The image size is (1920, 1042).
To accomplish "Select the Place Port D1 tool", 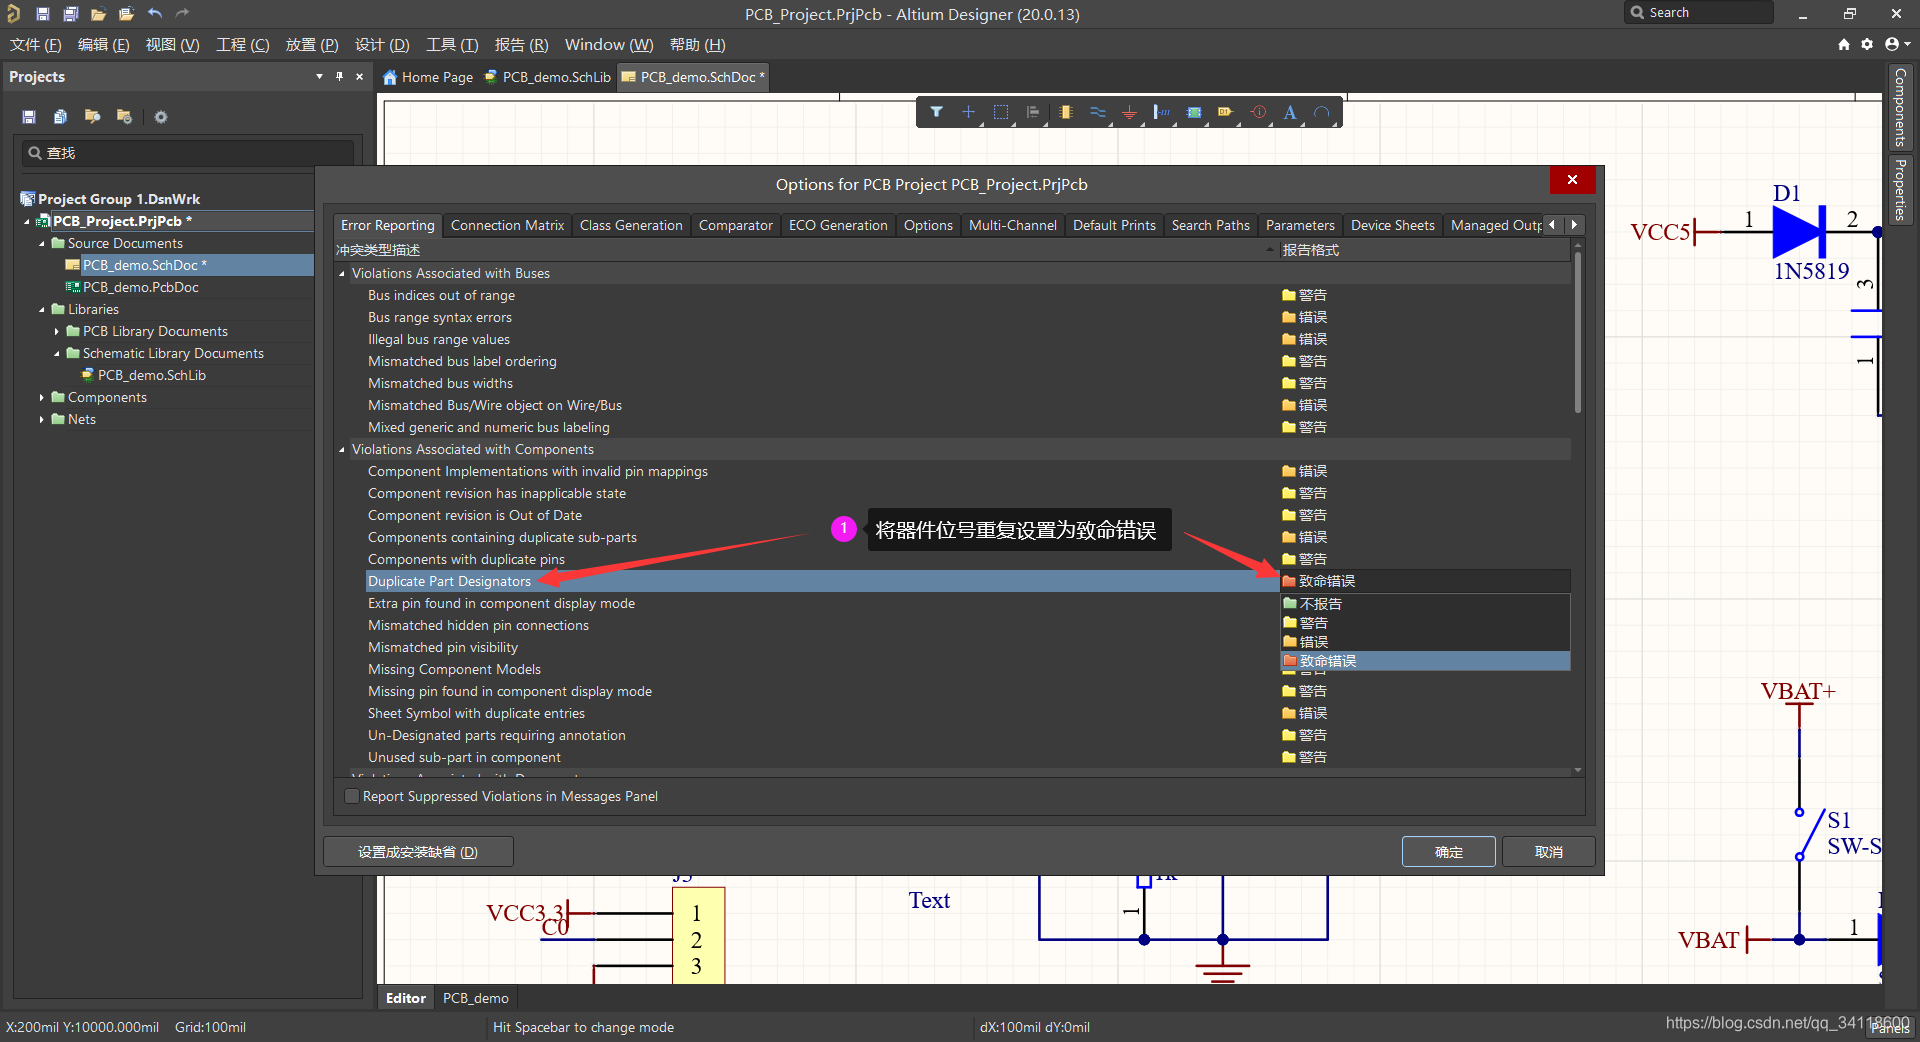I will point(1226,112).
